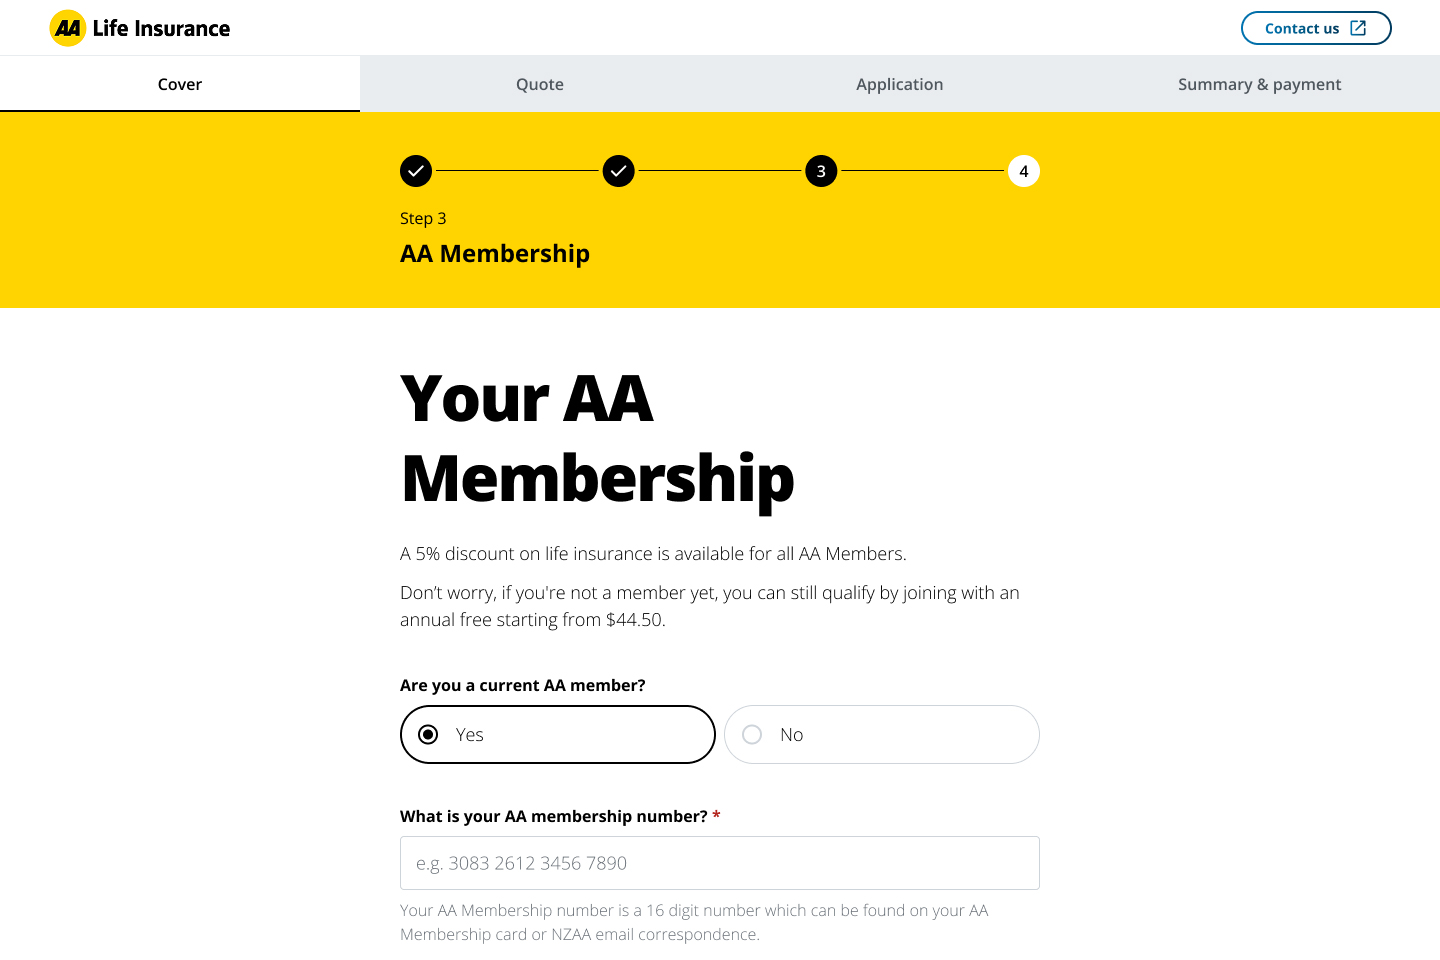
Task: Switch to the Cover tab
Action: [x=180, y=84]
